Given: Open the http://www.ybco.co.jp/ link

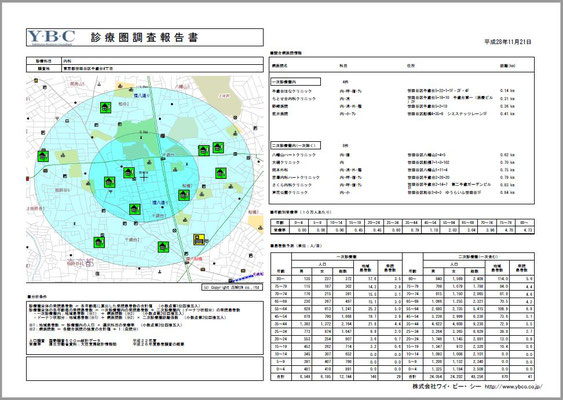Looking at the screenshot, I should pos(513,387).
